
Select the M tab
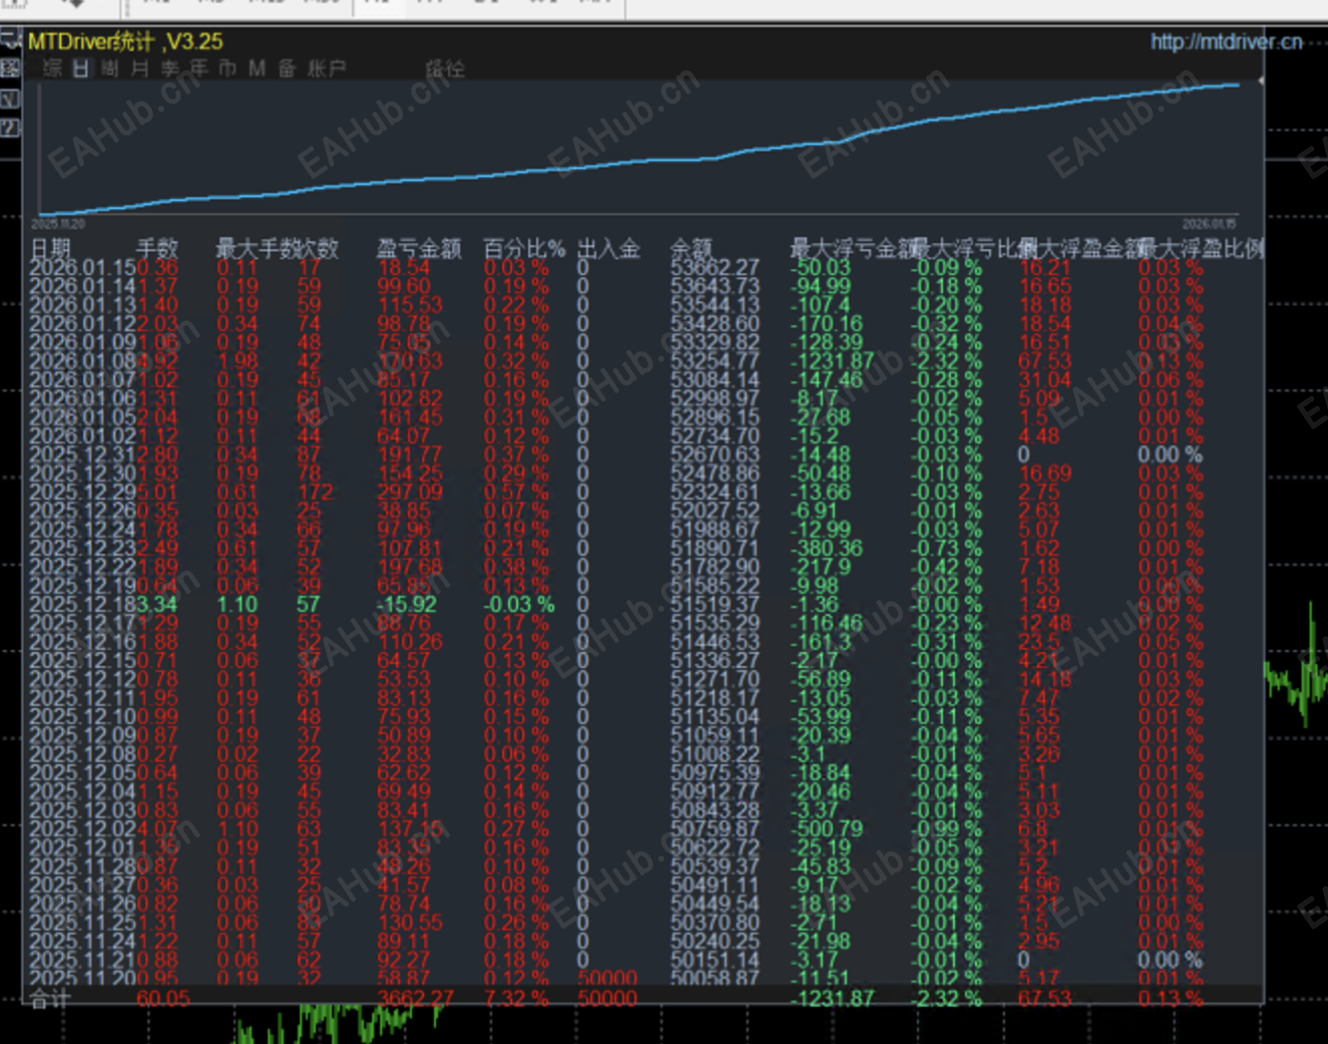tap(257, 68)
